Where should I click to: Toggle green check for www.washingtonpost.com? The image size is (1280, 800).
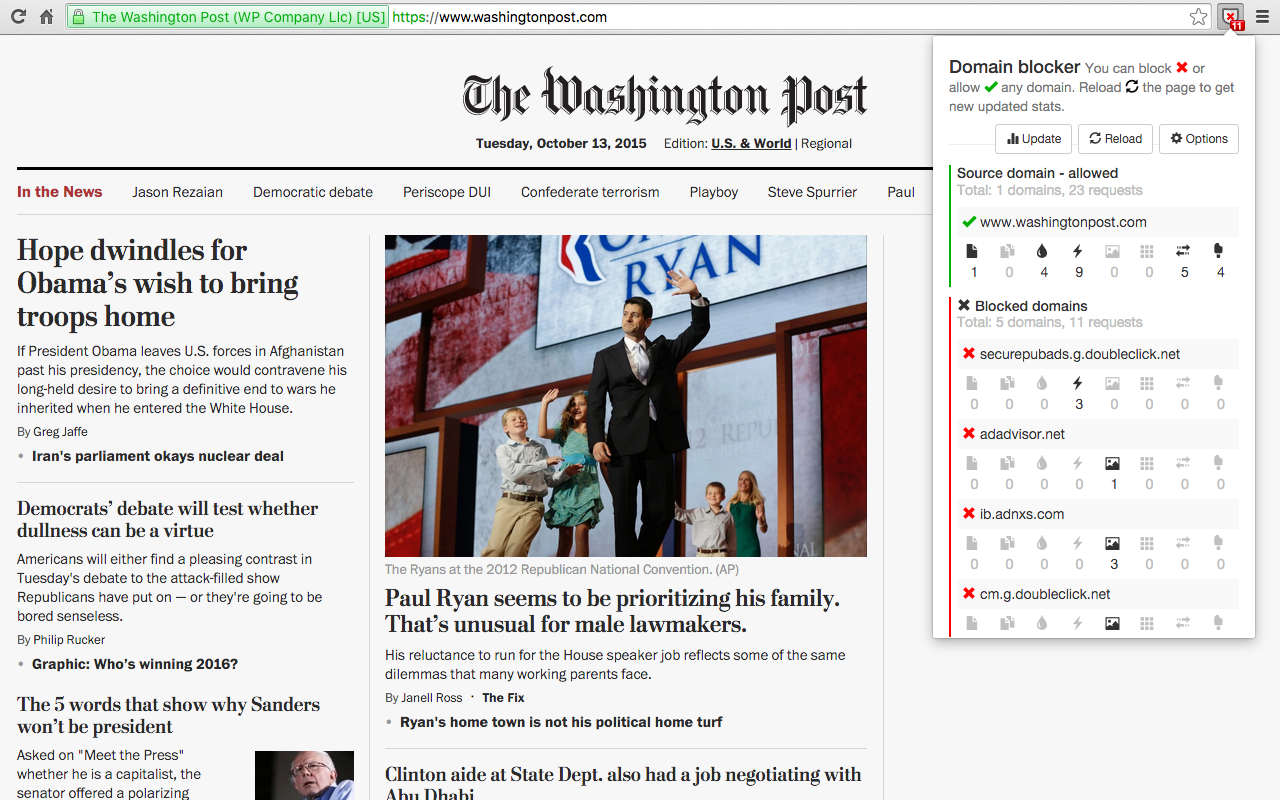pos(968,222)
